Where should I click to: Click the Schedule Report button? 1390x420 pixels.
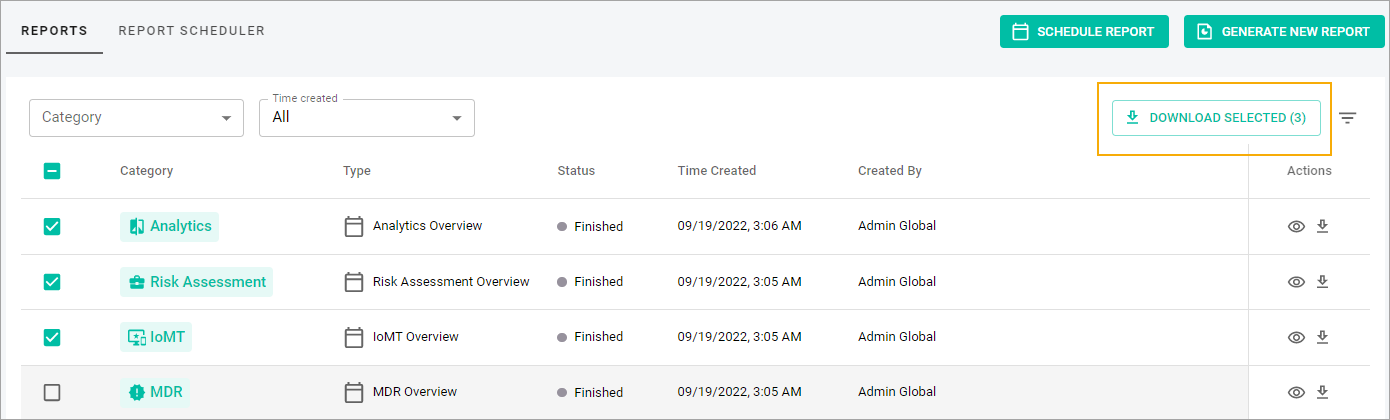pyautogui.click(x=1084, y=31)
